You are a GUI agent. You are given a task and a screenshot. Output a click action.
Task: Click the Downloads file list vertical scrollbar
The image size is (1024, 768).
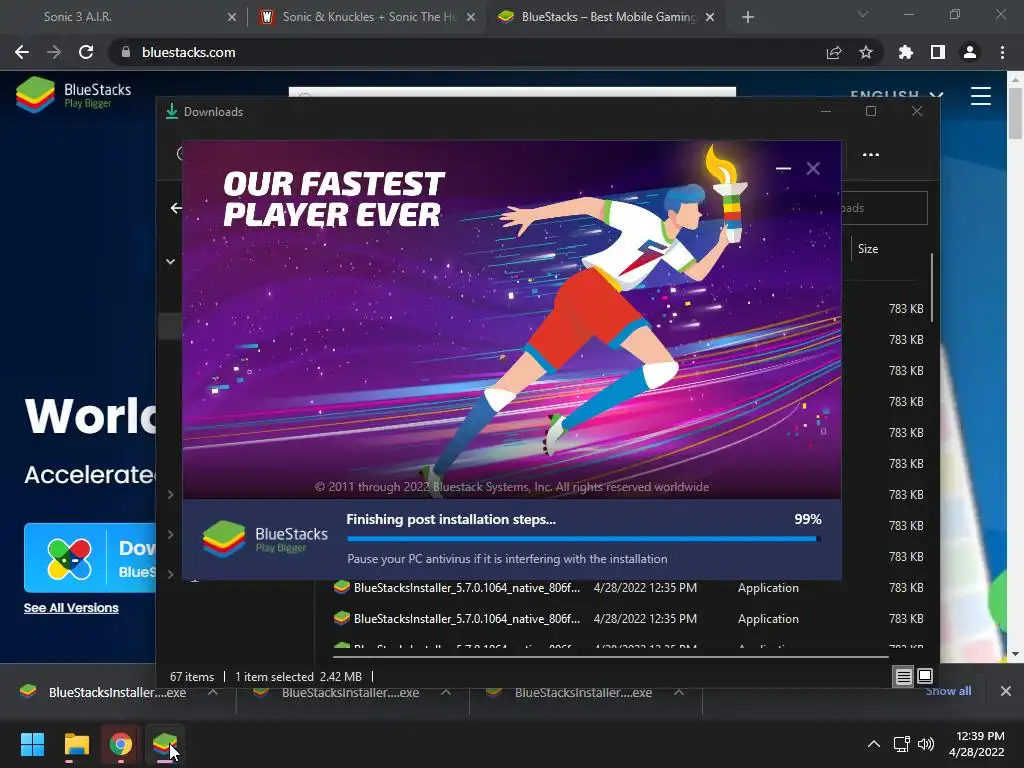[x=932, y=287]
